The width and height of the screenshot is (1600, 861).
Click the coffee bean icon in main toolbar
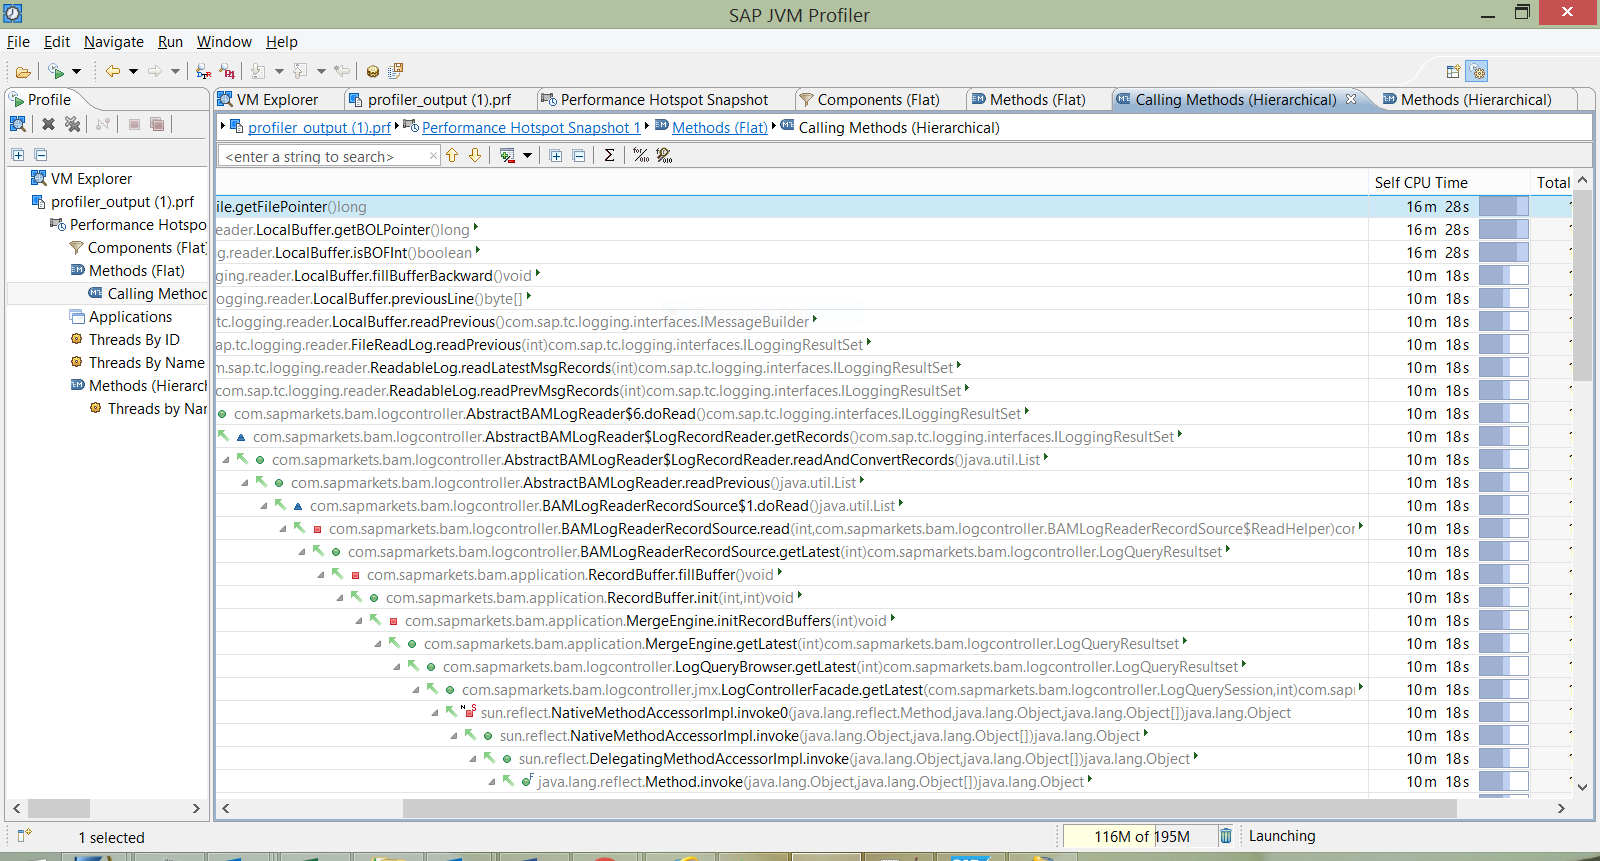tap(373, 71)
